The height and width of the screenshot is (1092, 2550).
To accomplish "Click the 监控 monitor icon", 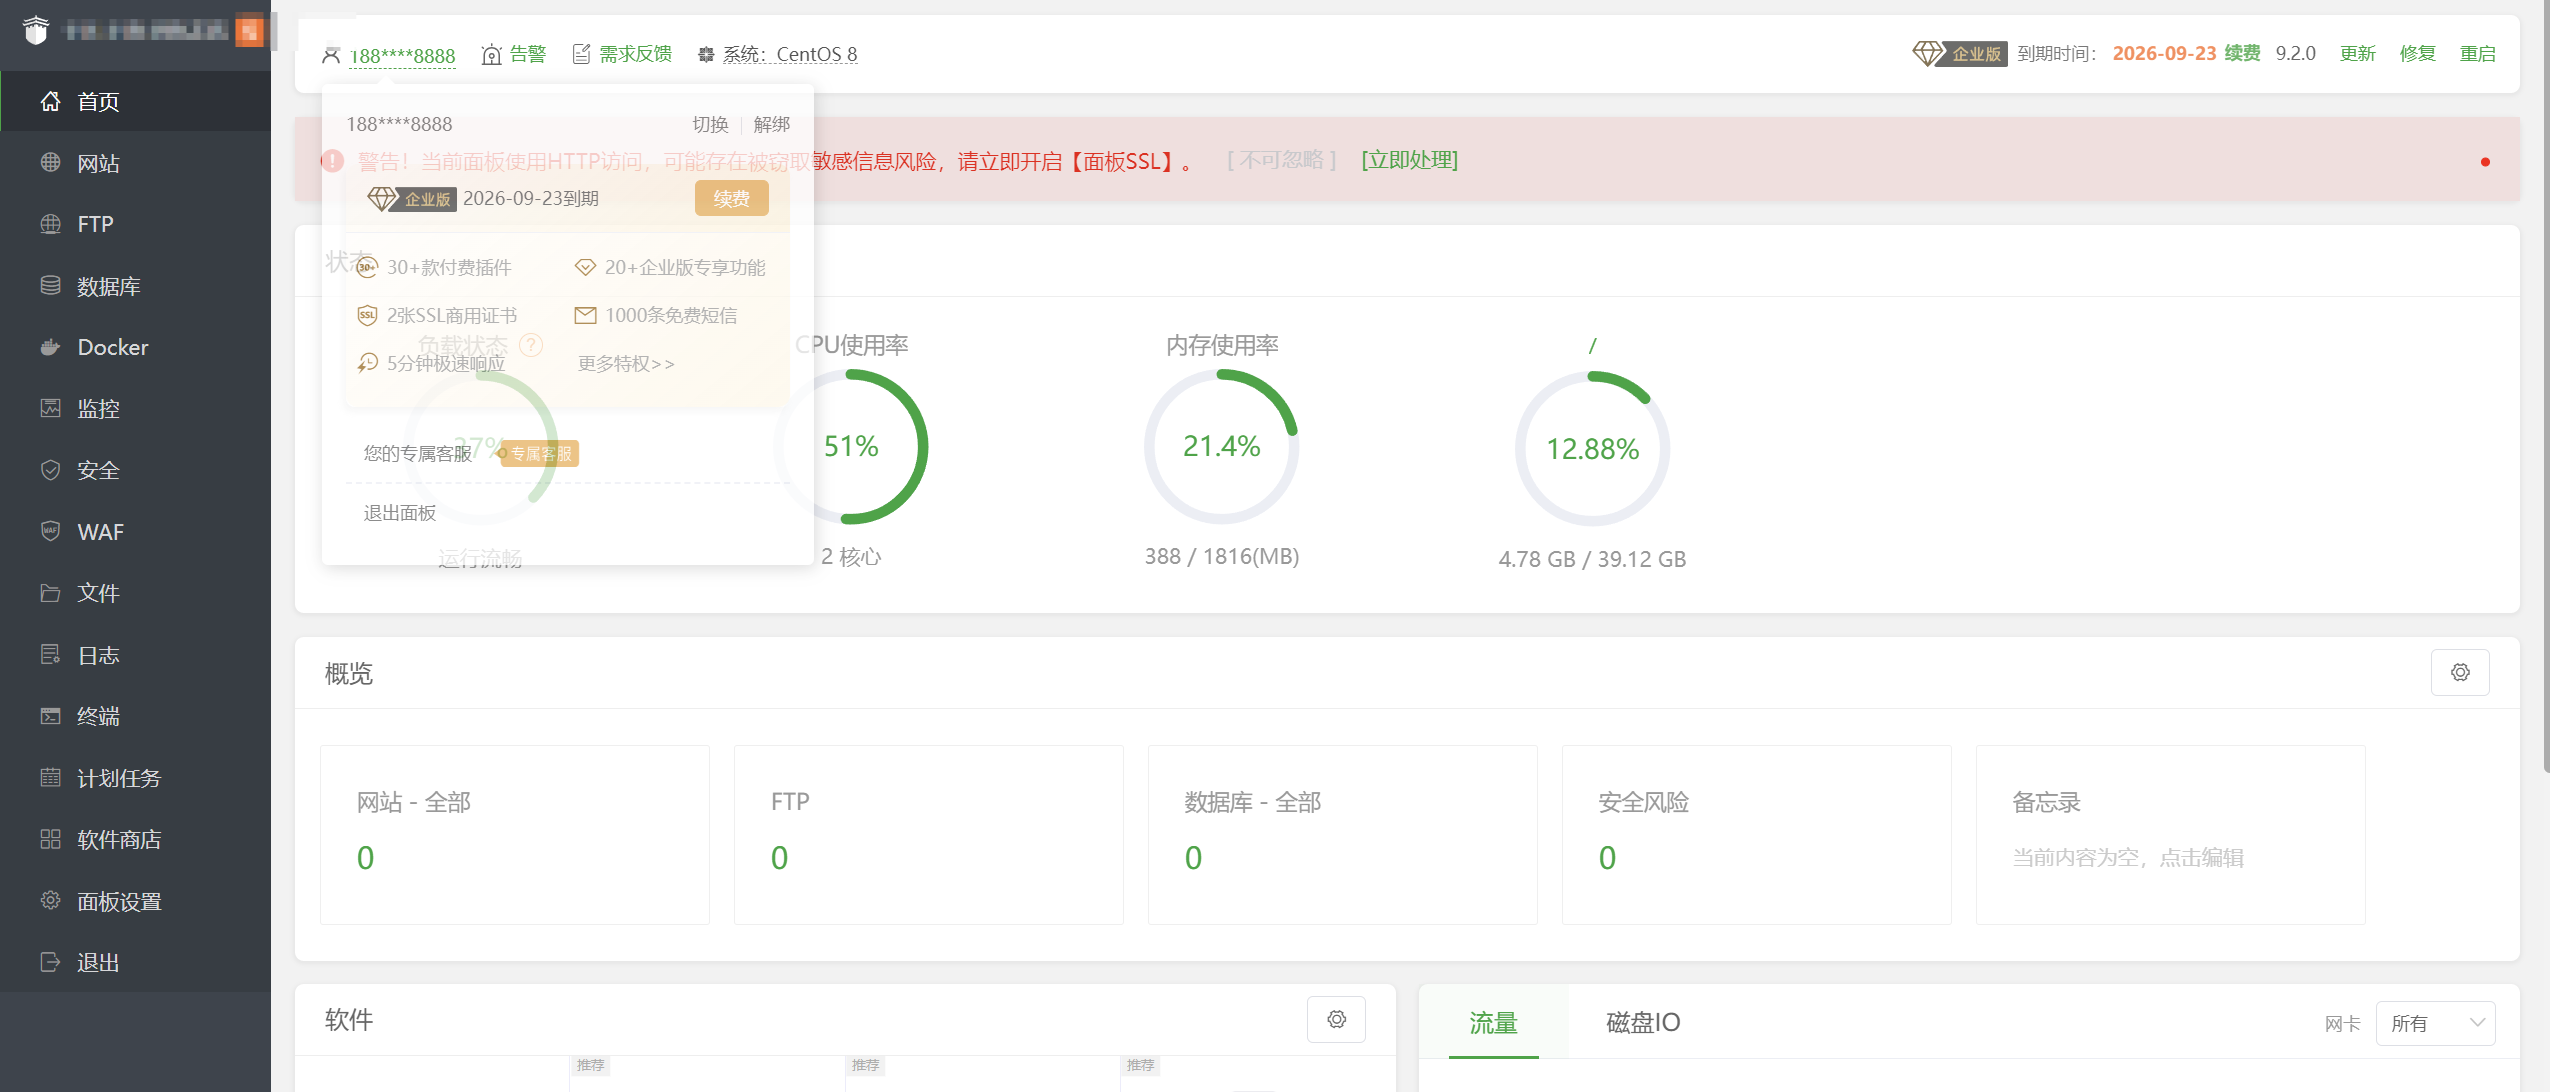I will point(50,408).
